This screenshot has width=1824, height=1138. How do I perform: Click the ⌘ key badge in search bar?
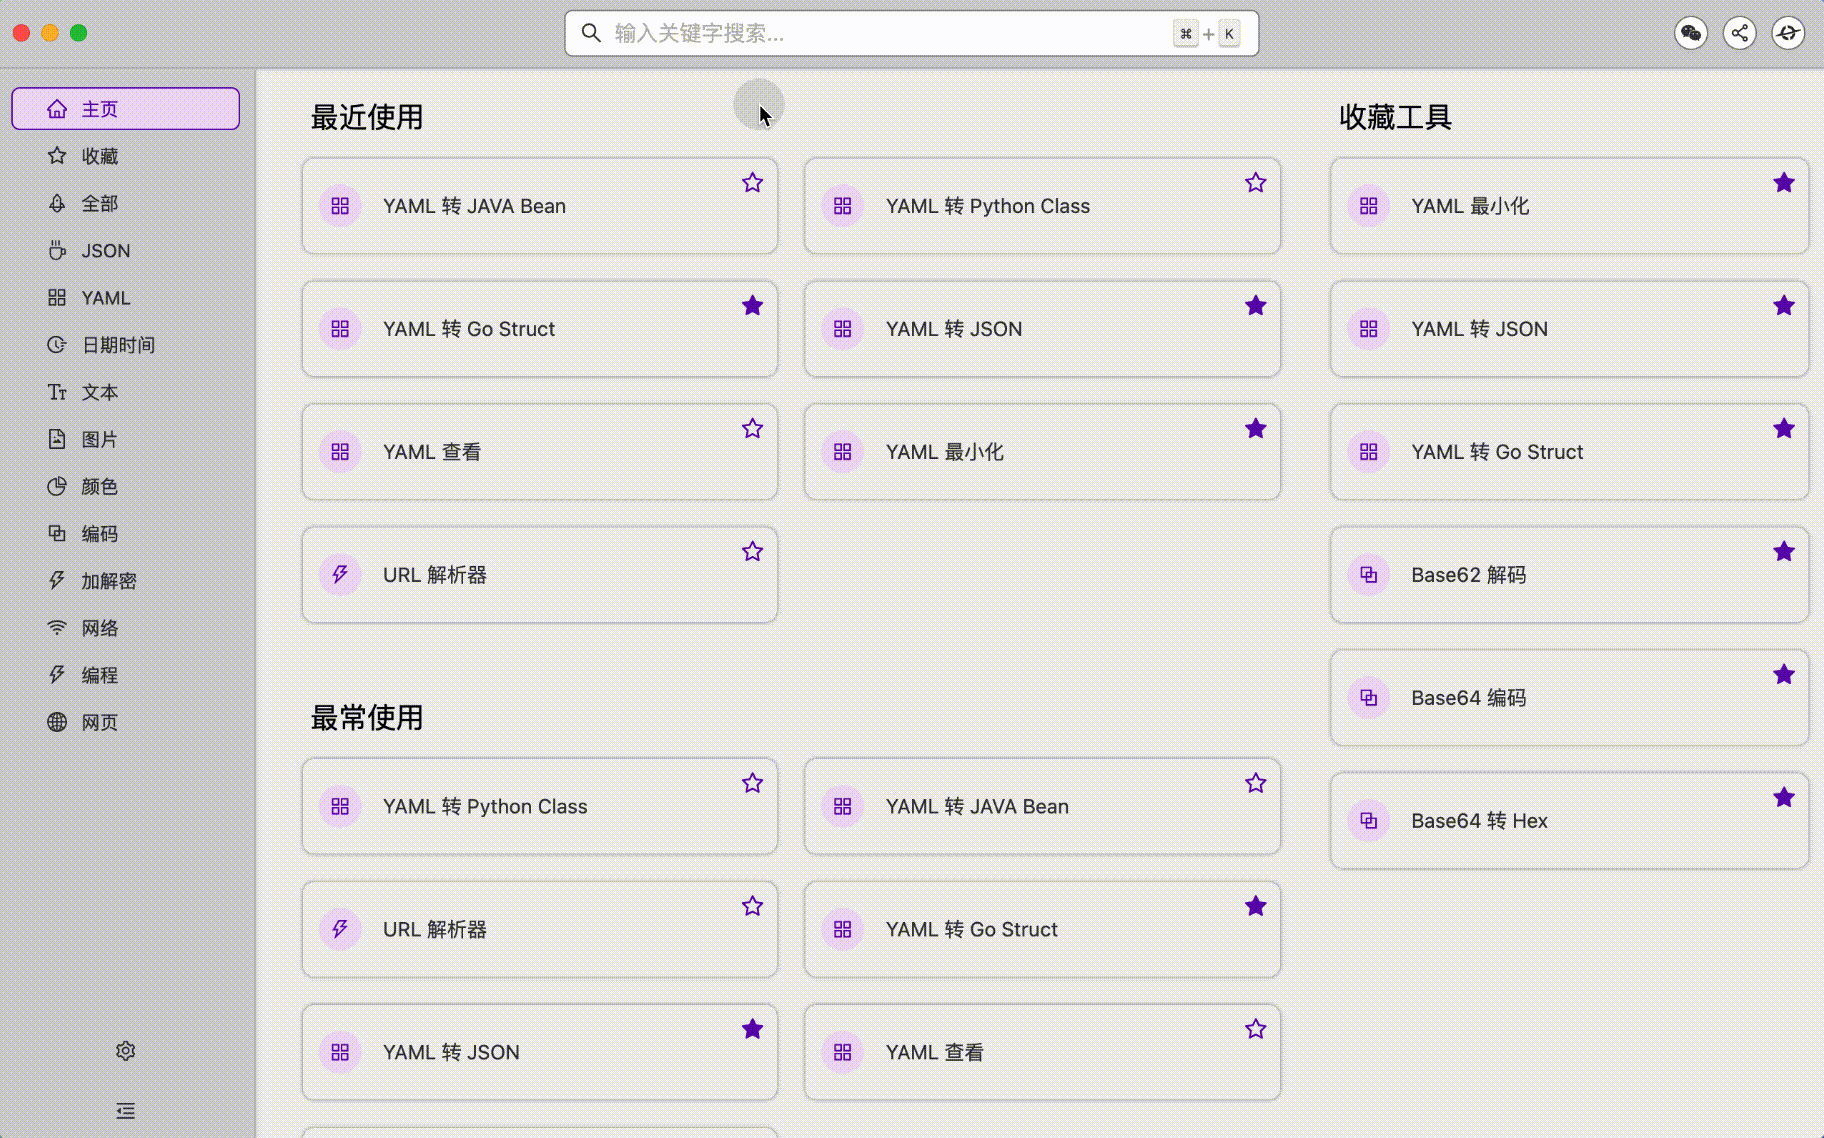[x=1186, y=34]
